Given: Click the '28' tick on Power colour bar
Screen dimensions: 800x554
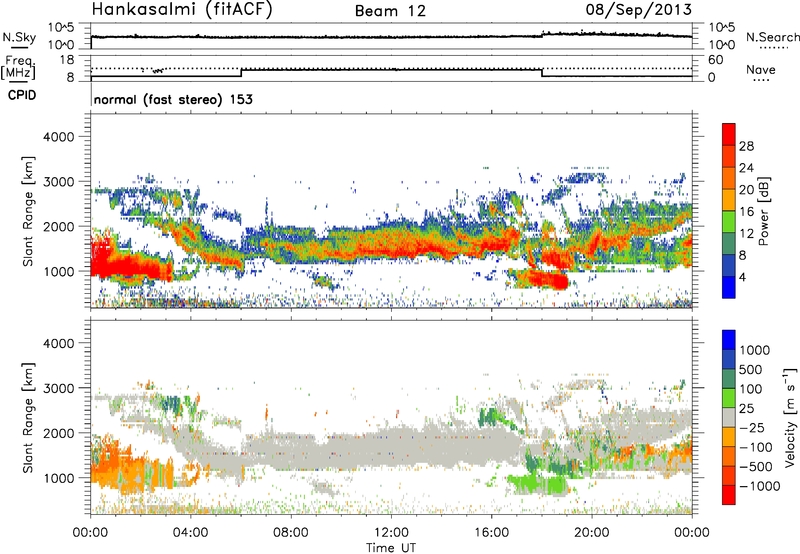Looking at the screenshot, I should pos(746,146).
